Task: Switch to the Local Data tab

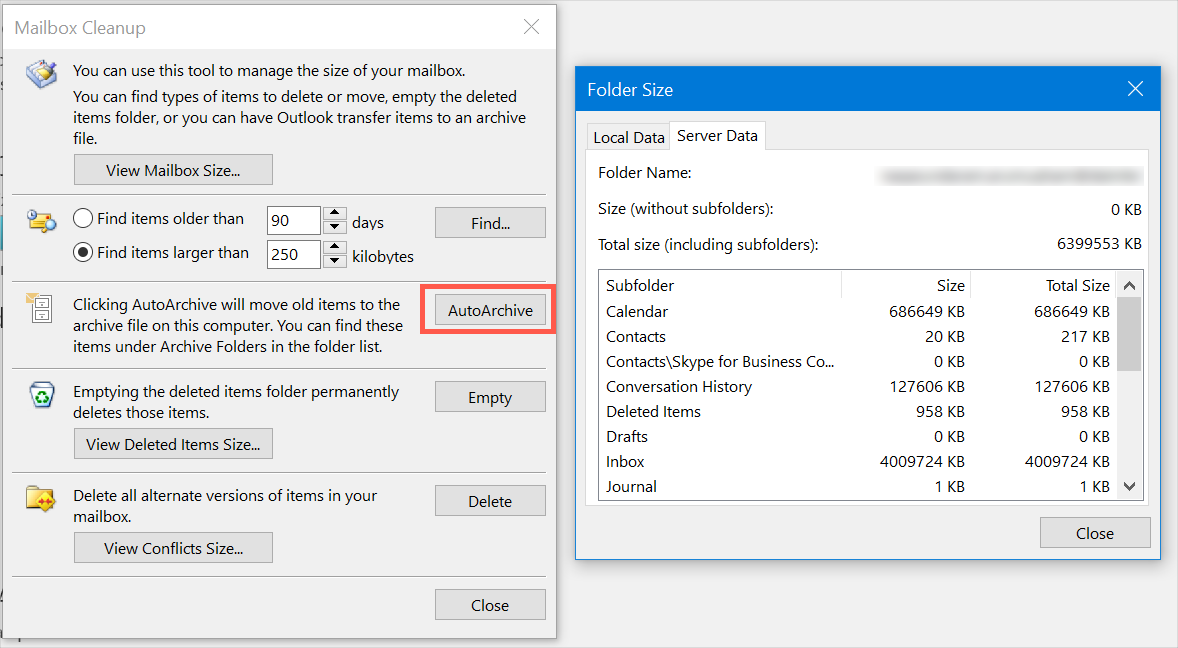Action: [628, 138]
